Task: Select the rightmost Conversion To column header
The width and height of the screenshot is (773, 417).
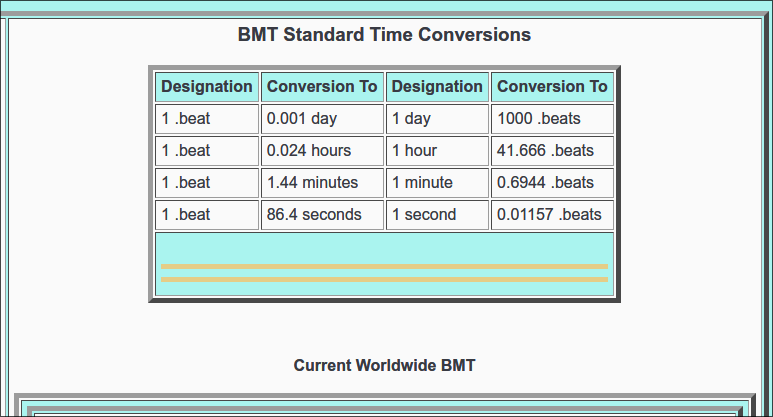Action: click(x=552, y=87)
